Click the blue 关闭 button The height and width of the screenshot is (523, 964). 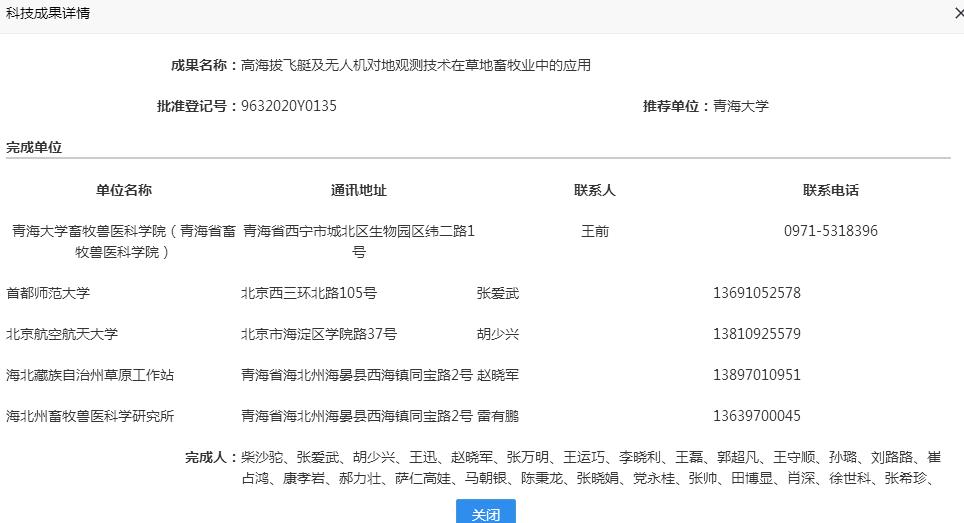(485, 513)
